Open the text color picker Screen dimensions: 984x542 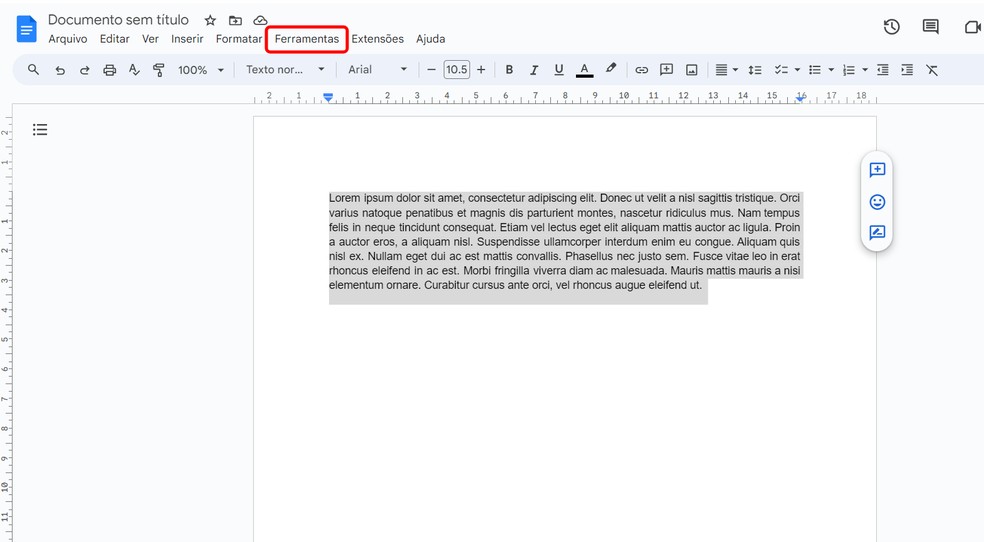tap(584, 70)
